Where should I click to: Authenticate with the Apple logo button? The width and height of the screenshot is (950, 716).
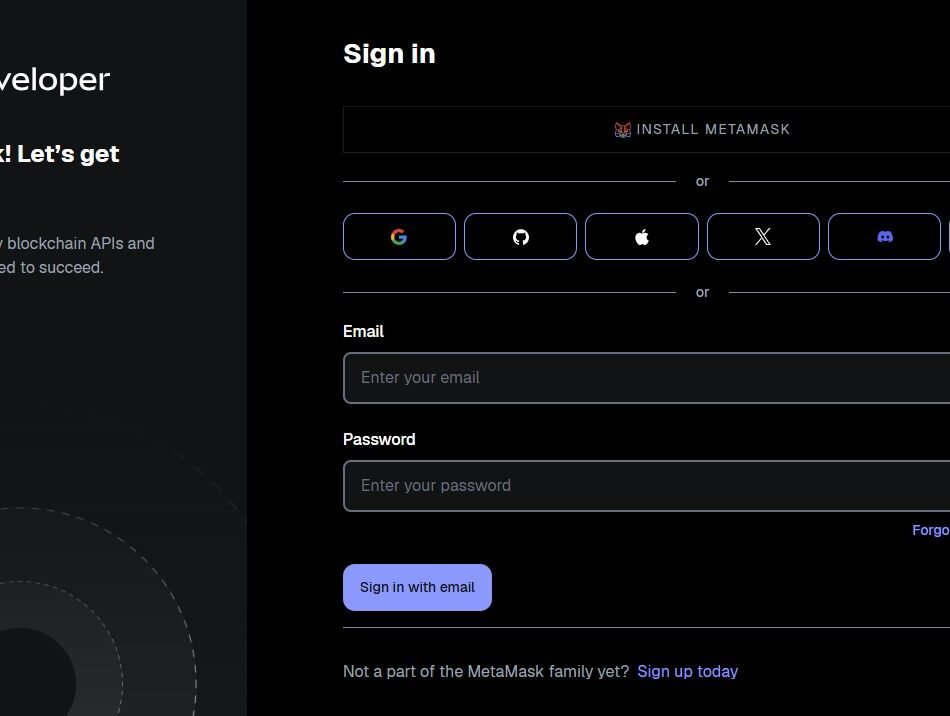641,236
